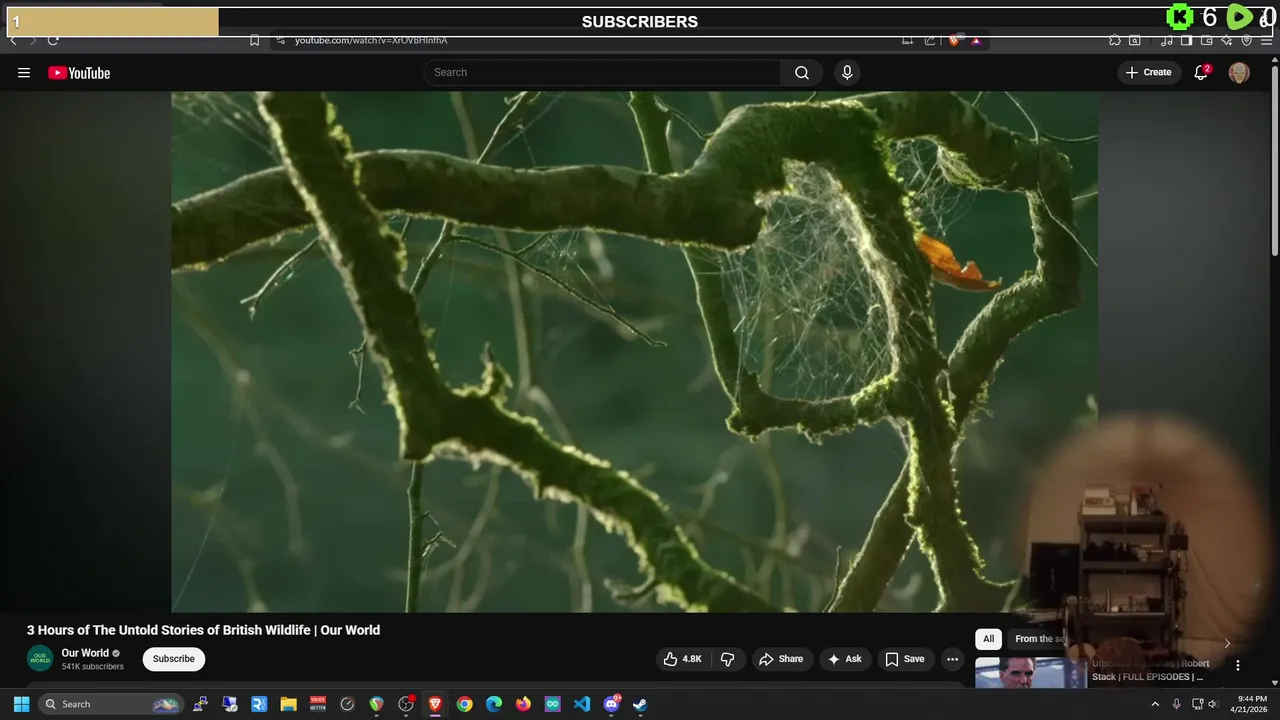Subscribe to Our World channel

point(174,659)
